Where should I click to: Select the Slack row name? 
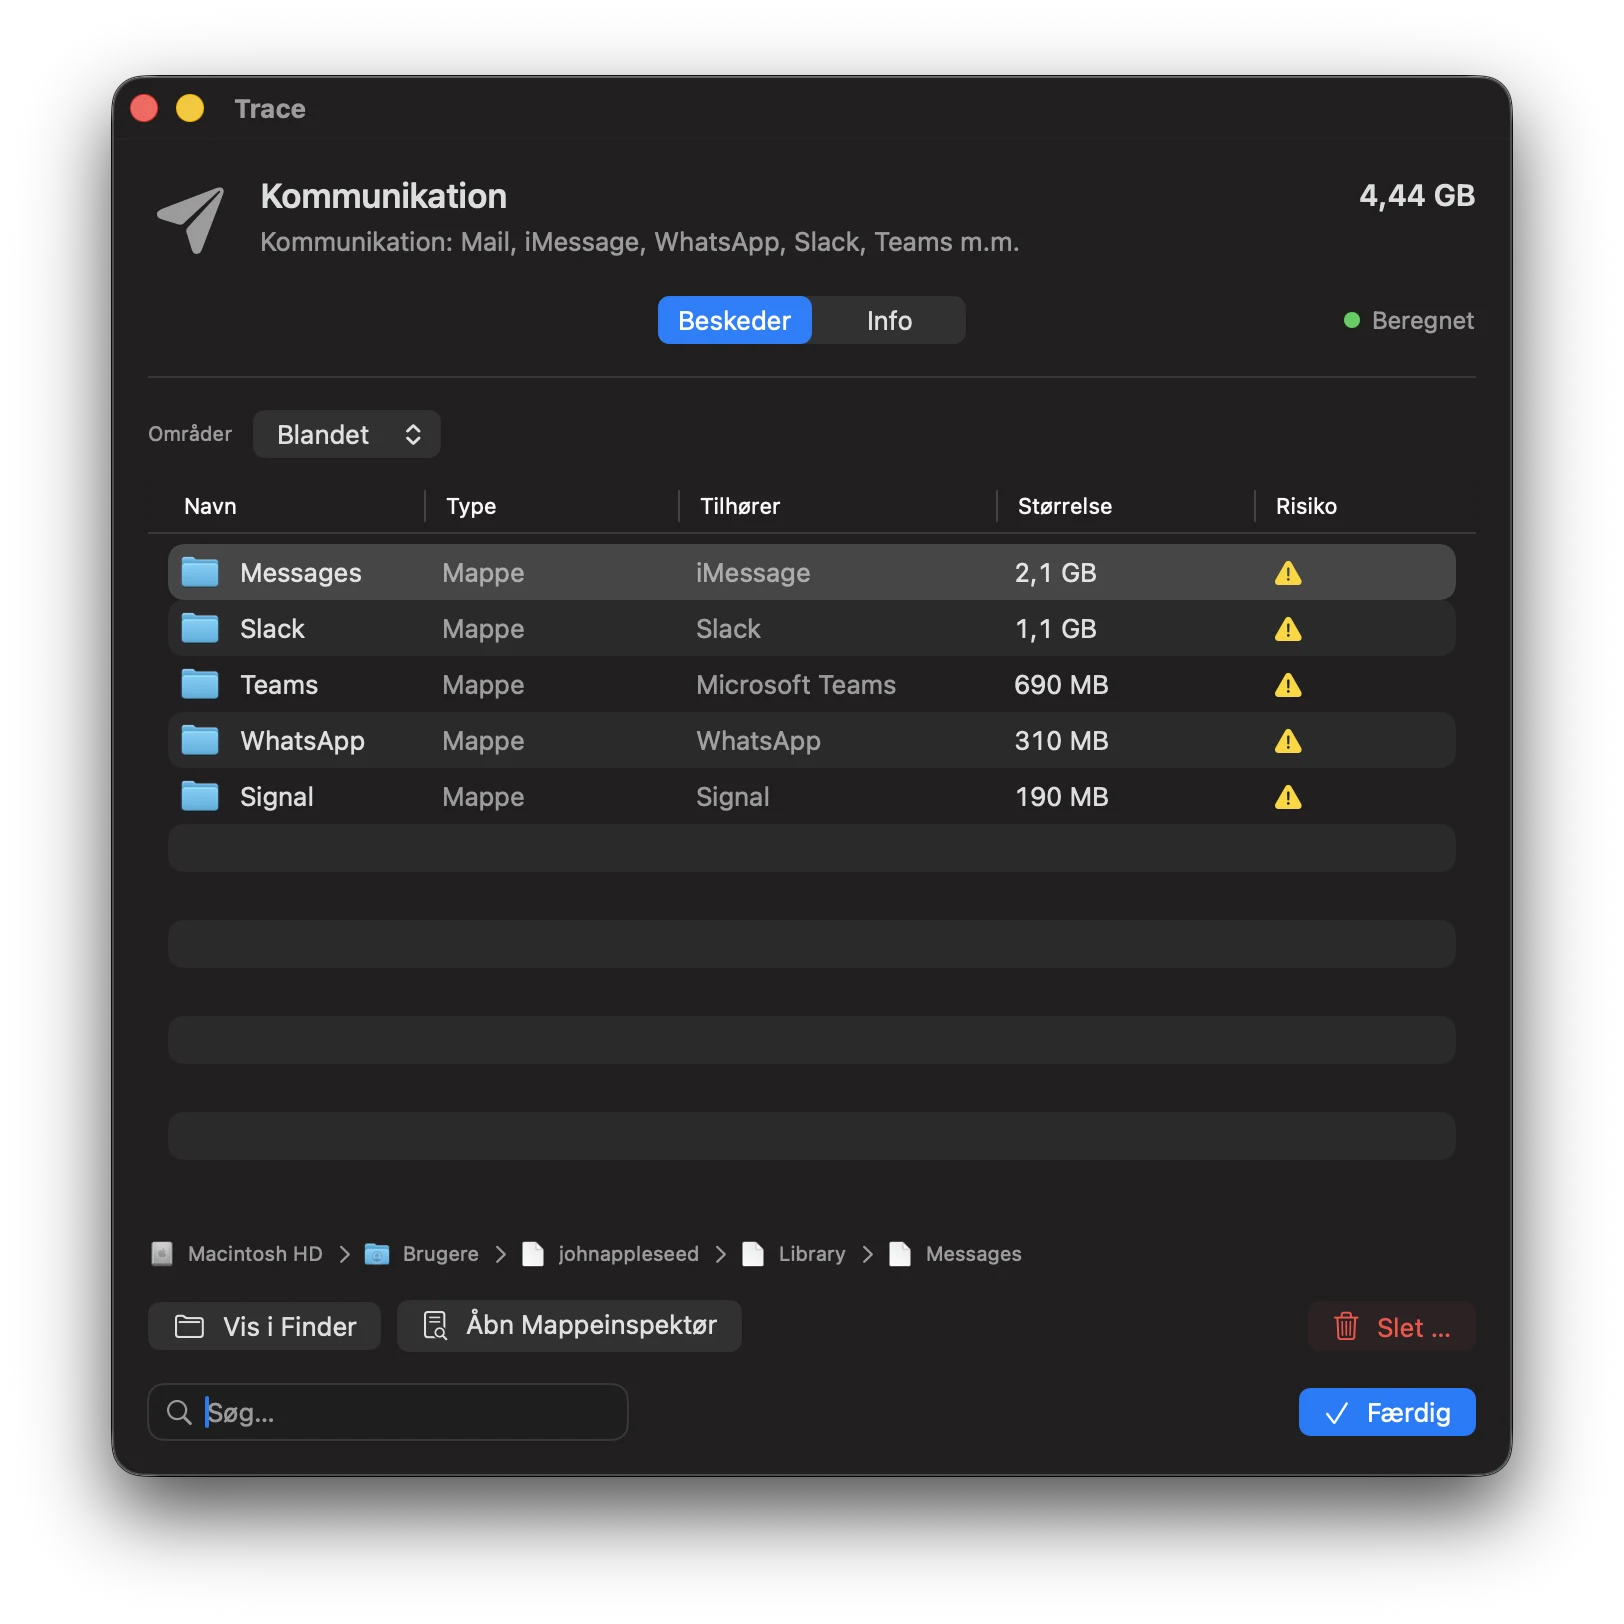point(273,629)
